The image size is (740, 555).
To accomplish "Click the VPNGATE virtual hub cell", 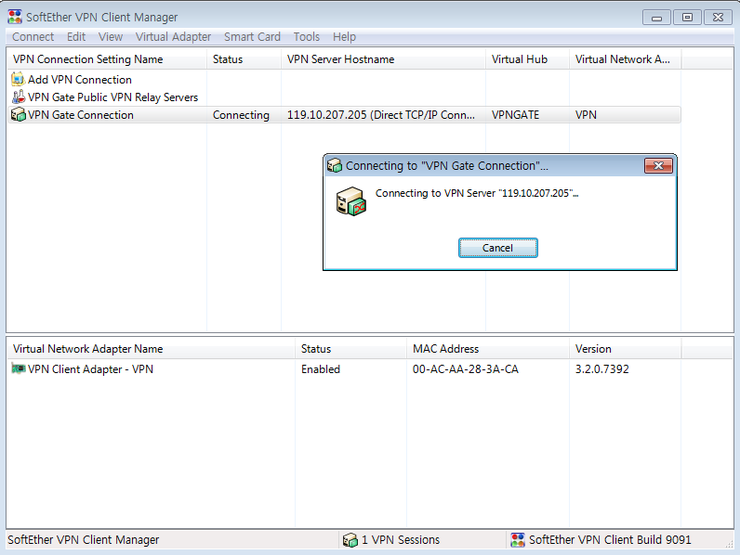I will (x=515, y=115).
